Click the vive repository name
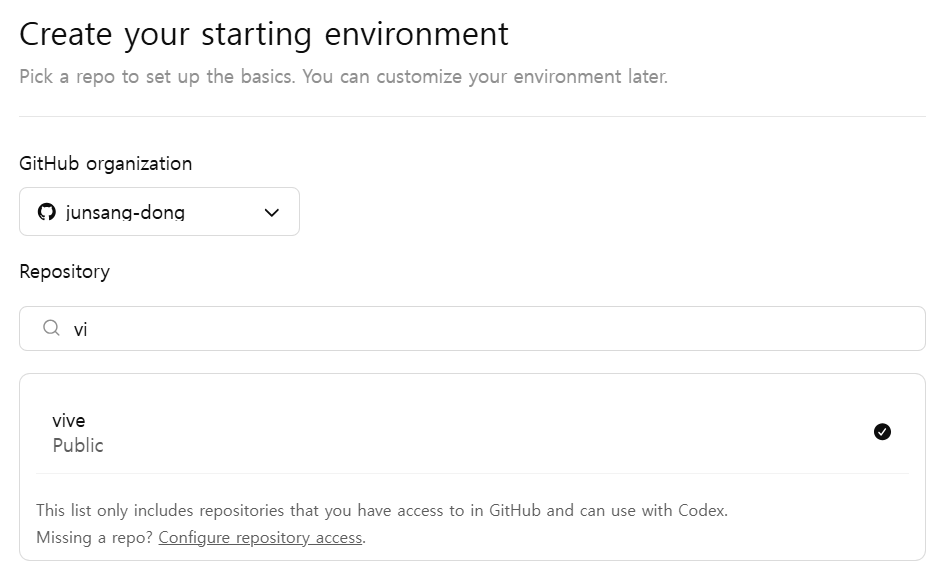 click(69, 421)
